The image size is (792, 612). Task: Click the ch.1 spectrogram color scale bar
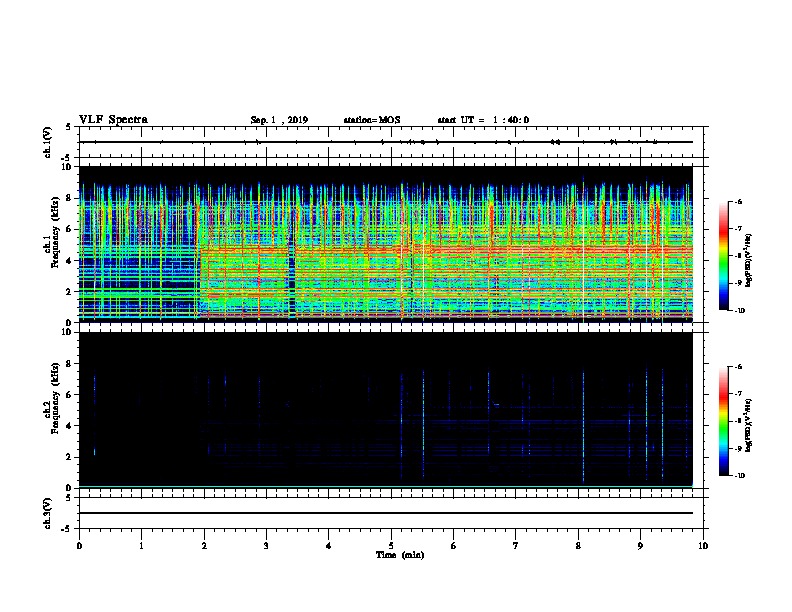[723, 256]
